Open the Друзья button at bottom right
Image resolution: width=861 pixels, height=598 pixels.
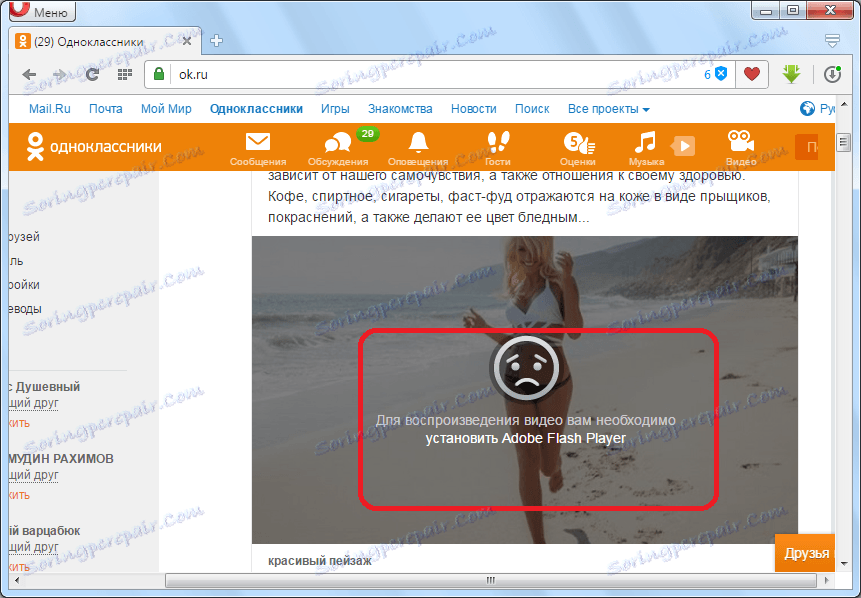(x=806, y=553)
